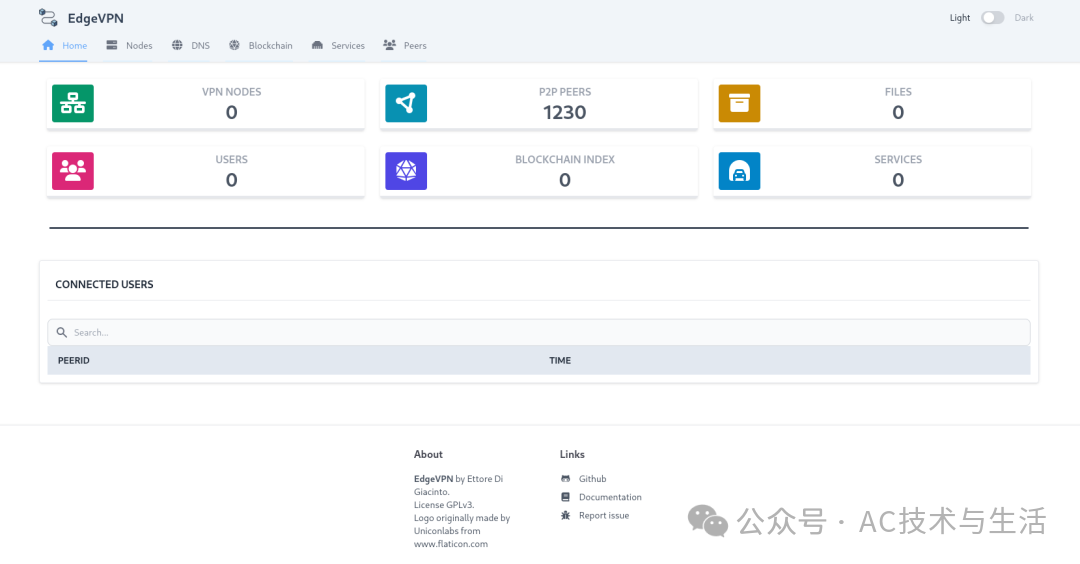
Task: Click the purple Blockchain Index icon
Action: (406, 171)
